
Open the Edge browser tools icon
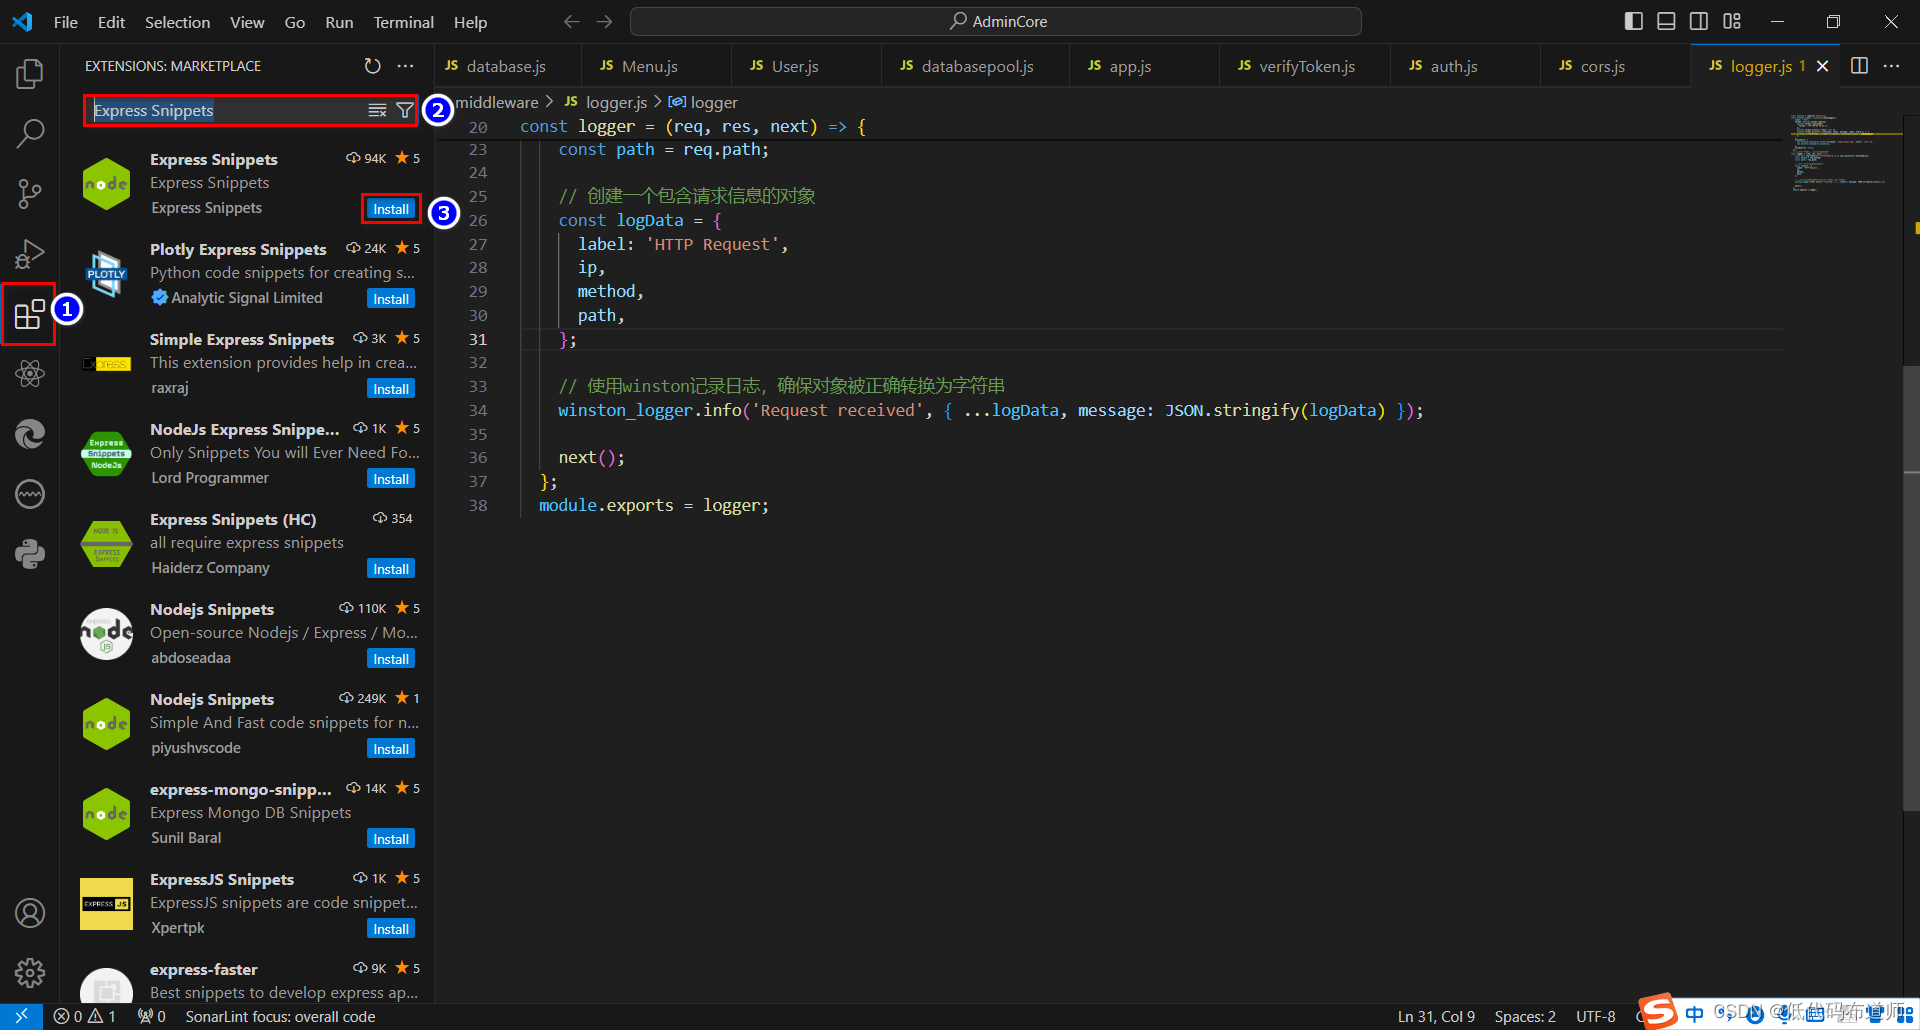[x=30, y=434]
